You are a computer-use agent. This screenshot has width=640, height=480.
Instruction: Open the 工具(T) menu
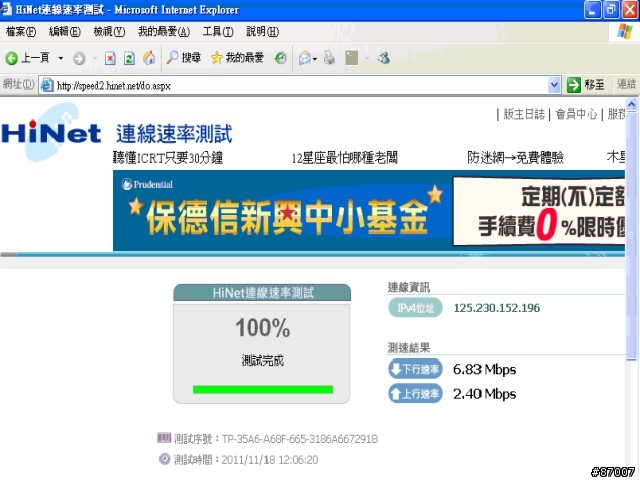[218, 31]
